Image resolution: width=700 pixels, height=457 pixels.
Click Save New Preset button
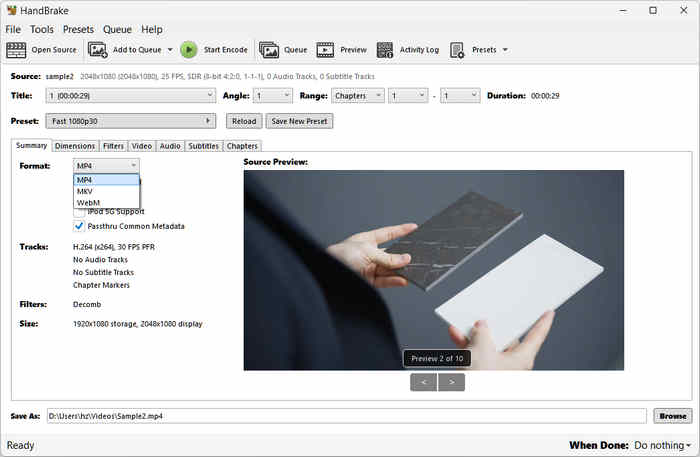point(299,121)
